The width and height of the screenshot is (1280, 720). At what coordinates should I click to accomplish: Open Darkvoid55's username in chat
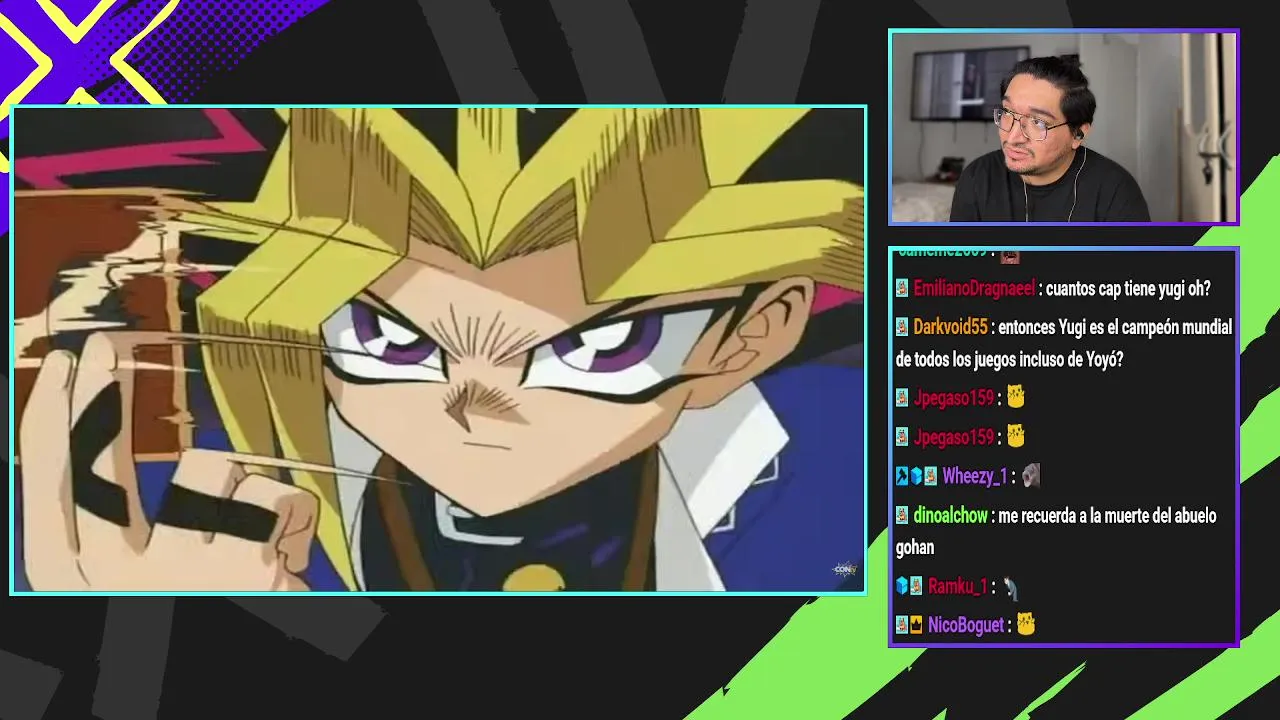950,328
